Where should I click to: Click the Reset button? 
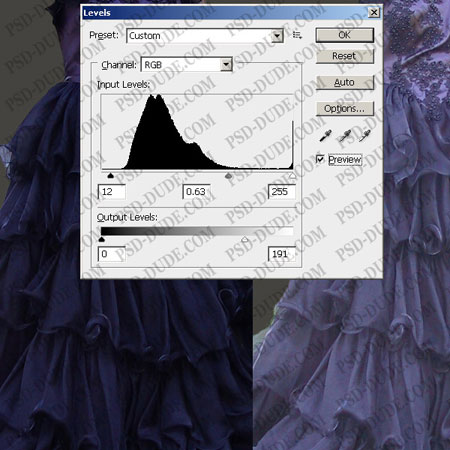pyautogui.click(x=345, y=56)
